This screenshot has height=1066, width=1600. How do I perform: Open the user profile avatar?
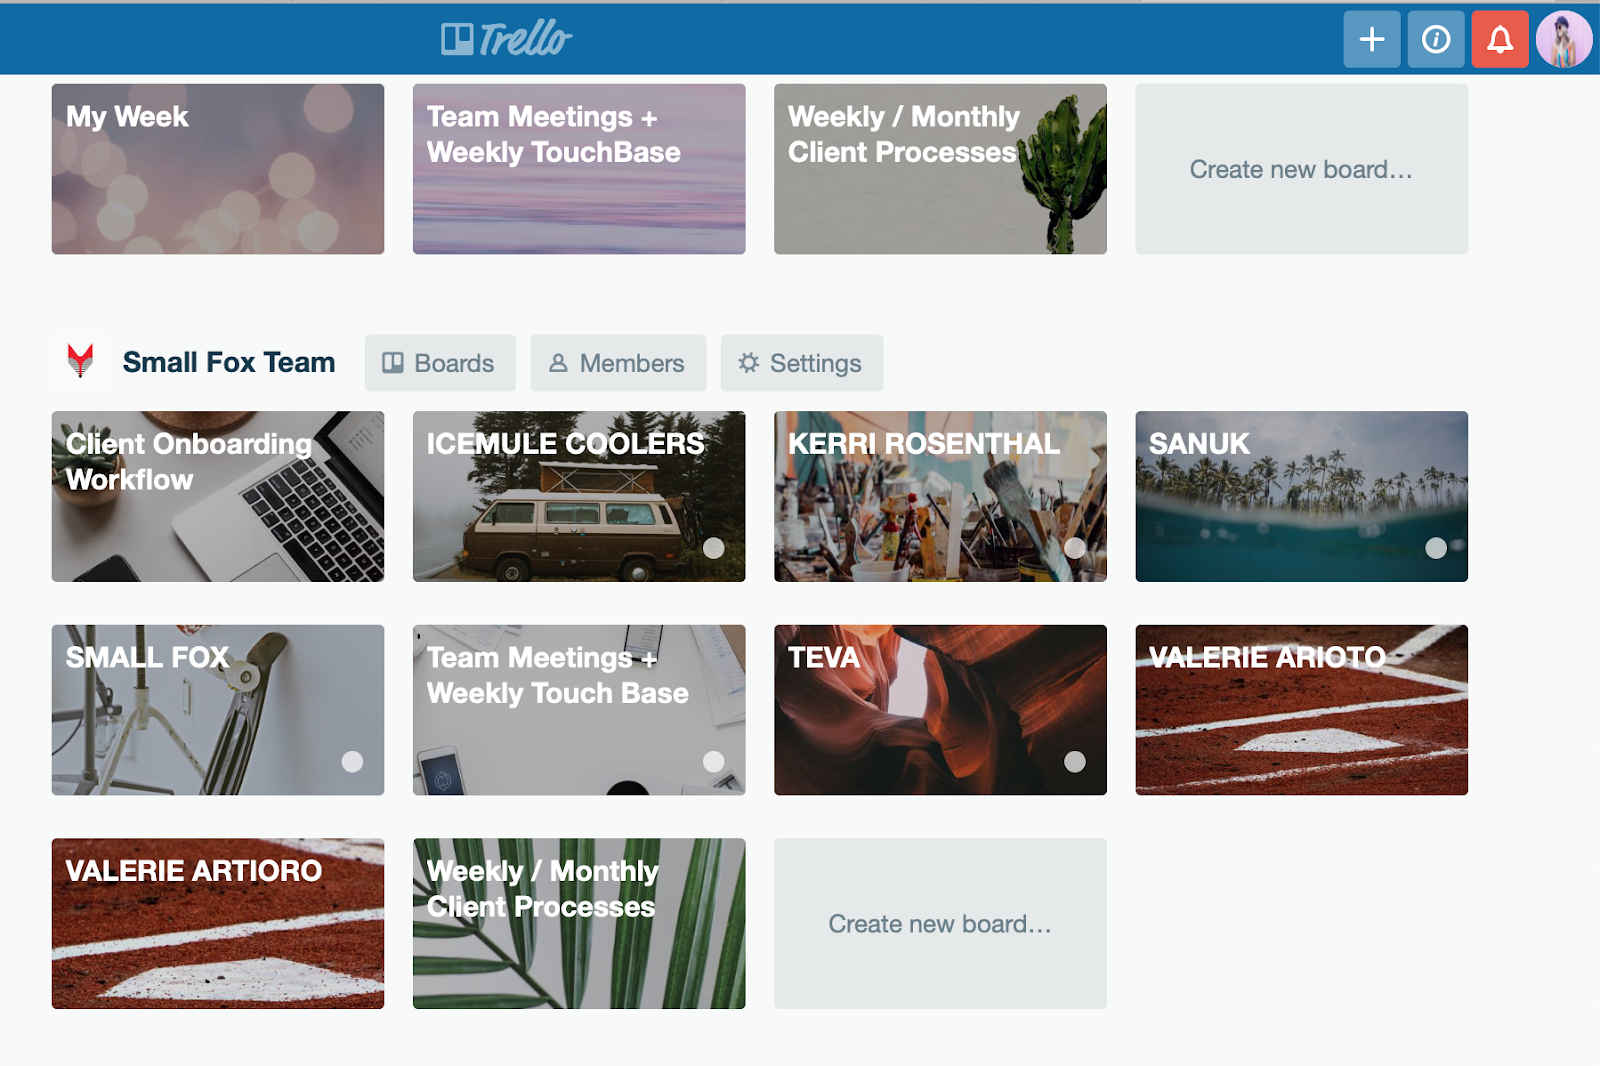[1563, 39]
